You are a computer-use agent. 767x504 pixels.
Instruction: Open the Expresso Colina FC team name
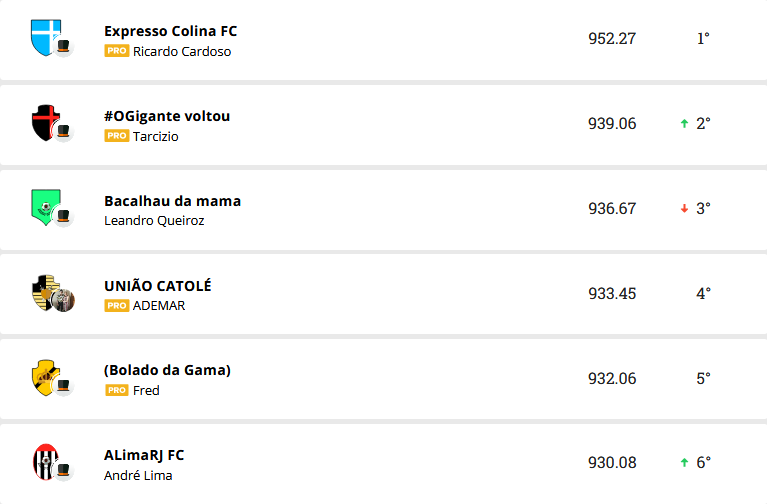click(x=170, y=31)
